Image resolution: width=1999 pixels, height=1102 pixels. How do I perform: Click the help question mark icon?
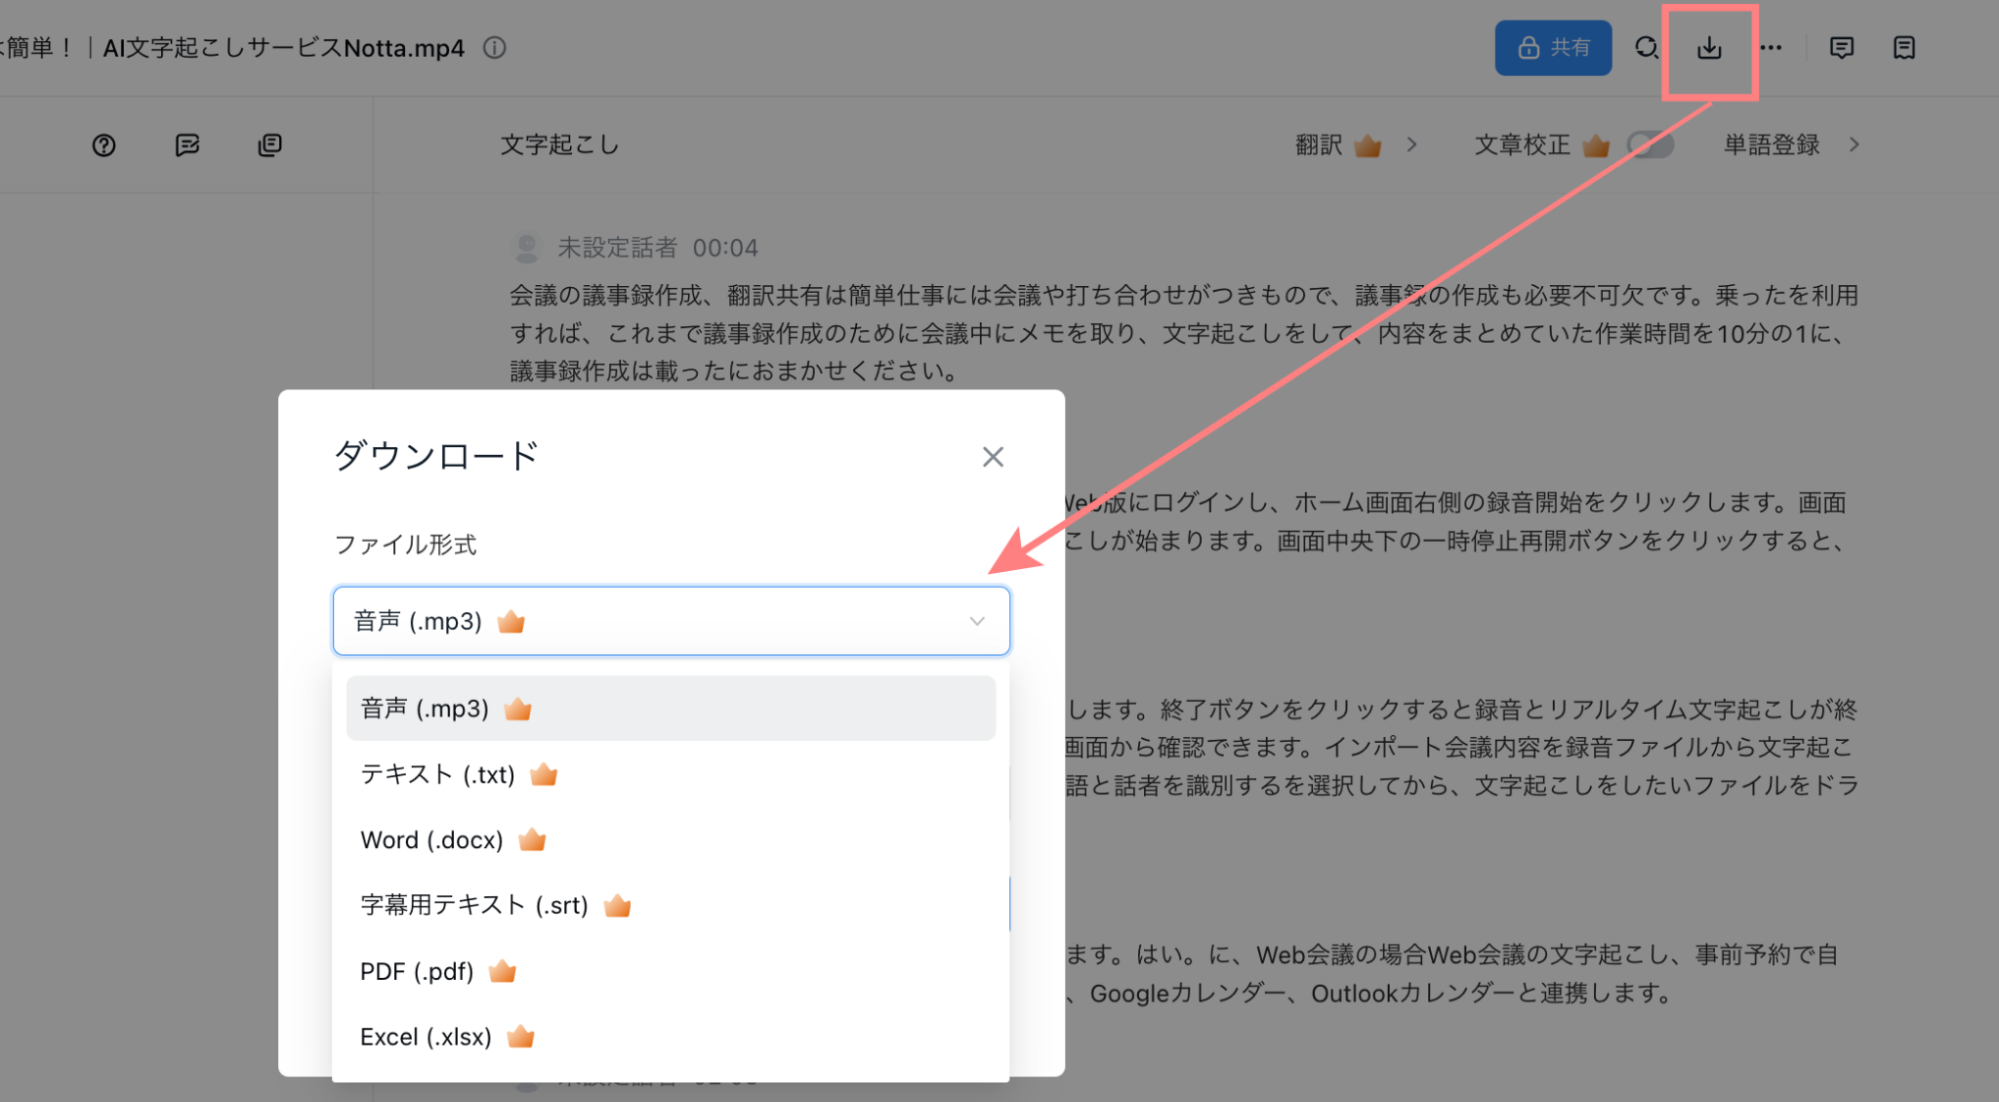(x=104, y=146)
